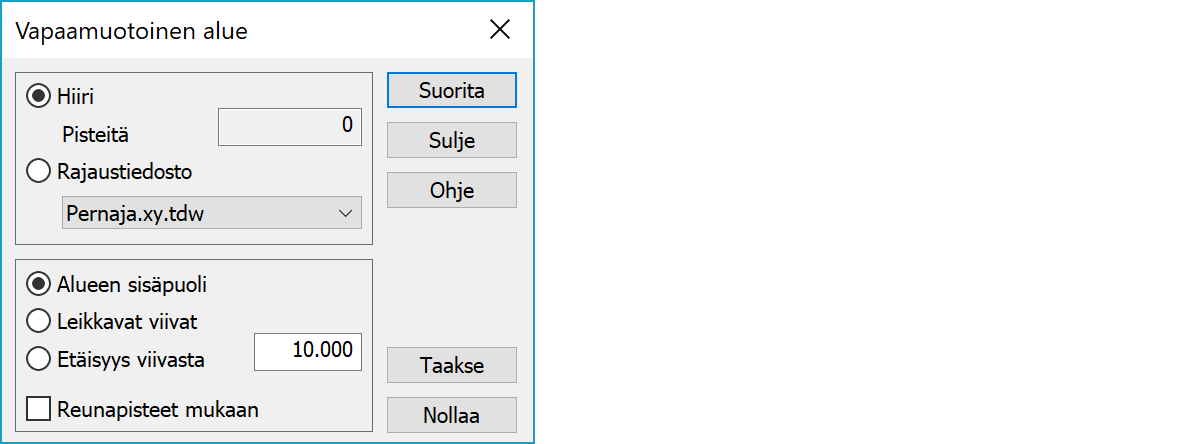
Task: Click the Taakse button
Action: pyautogui.click(x=451, y=365)
